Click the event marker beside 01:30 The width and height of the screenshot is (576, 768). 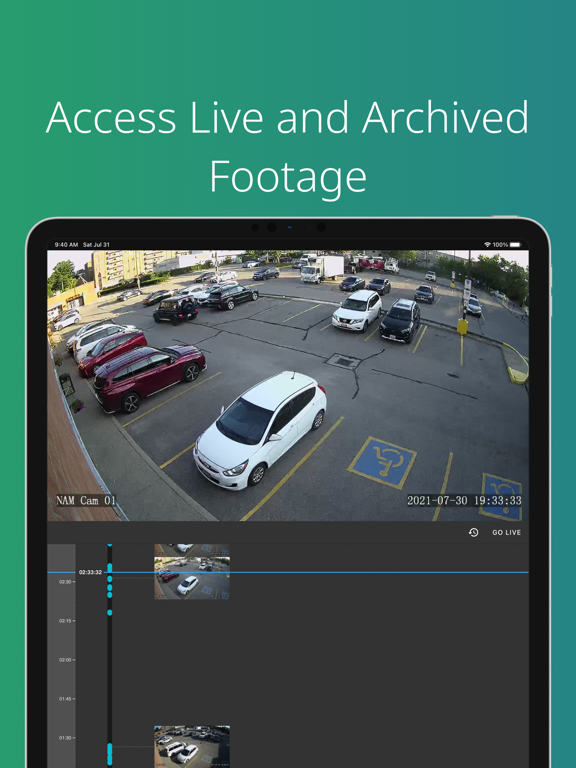coord(110,754)
